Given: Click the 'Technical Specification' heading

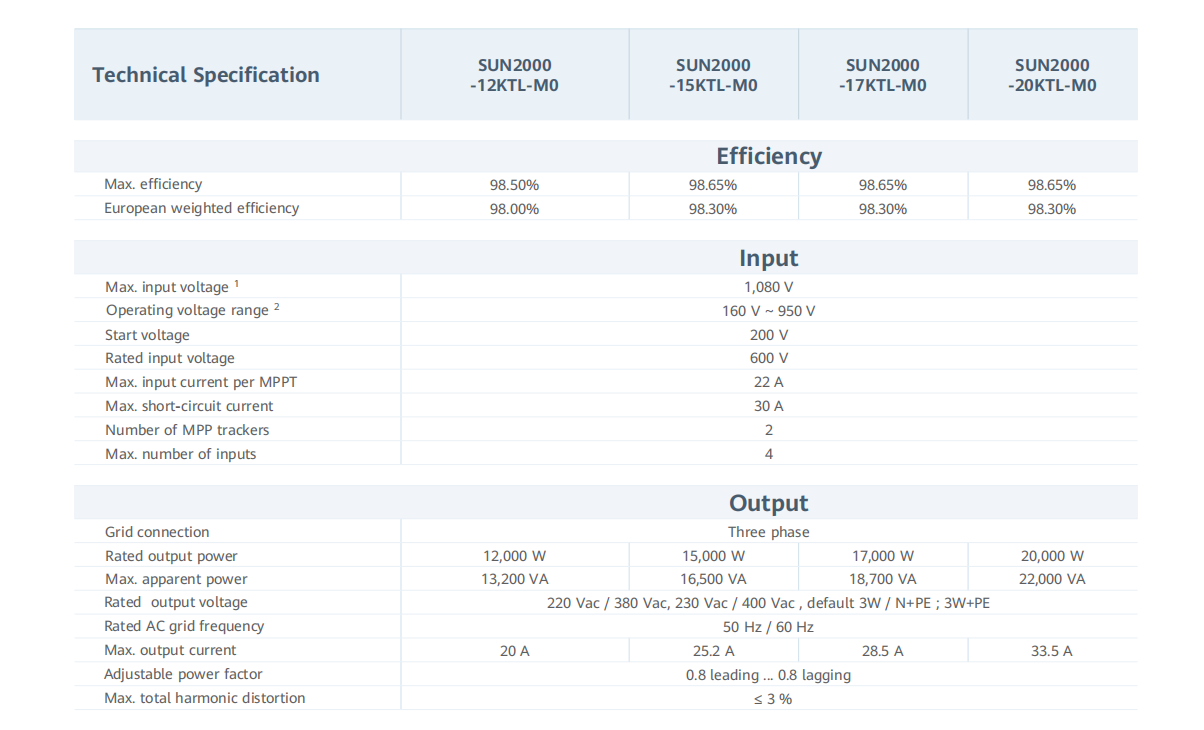Looking at the screenshot, I should tap(206, 75).
